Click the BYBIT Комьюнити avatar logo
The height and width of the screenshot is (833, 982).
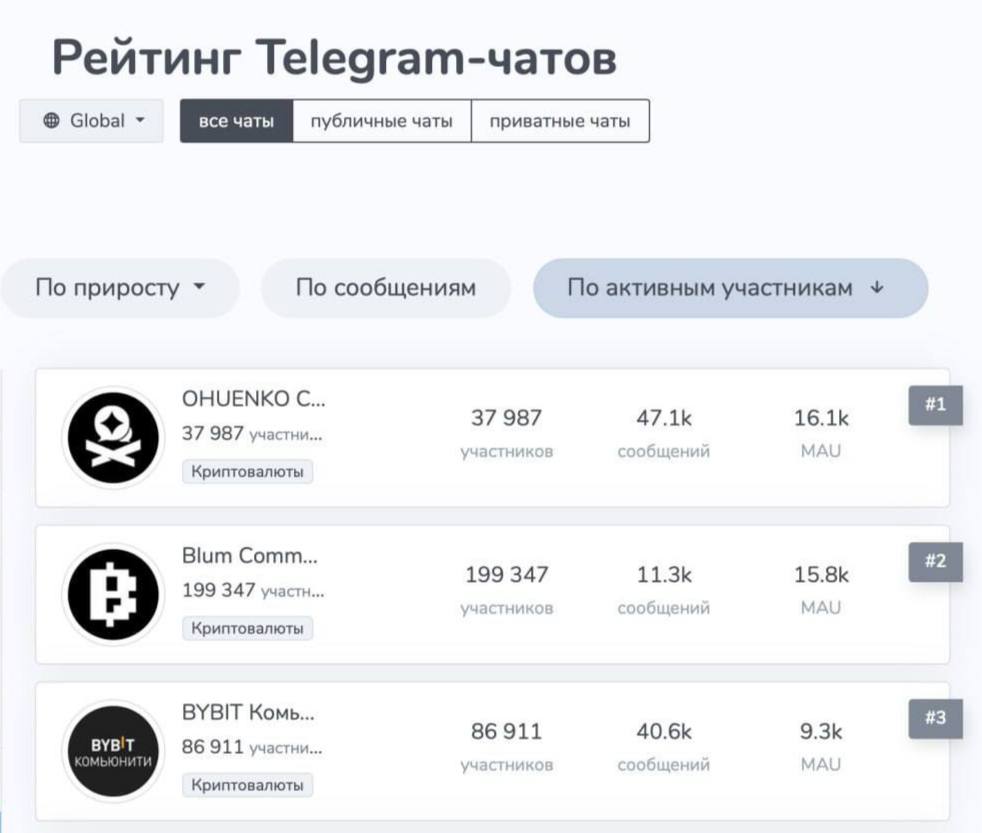[x=113, y=751]
